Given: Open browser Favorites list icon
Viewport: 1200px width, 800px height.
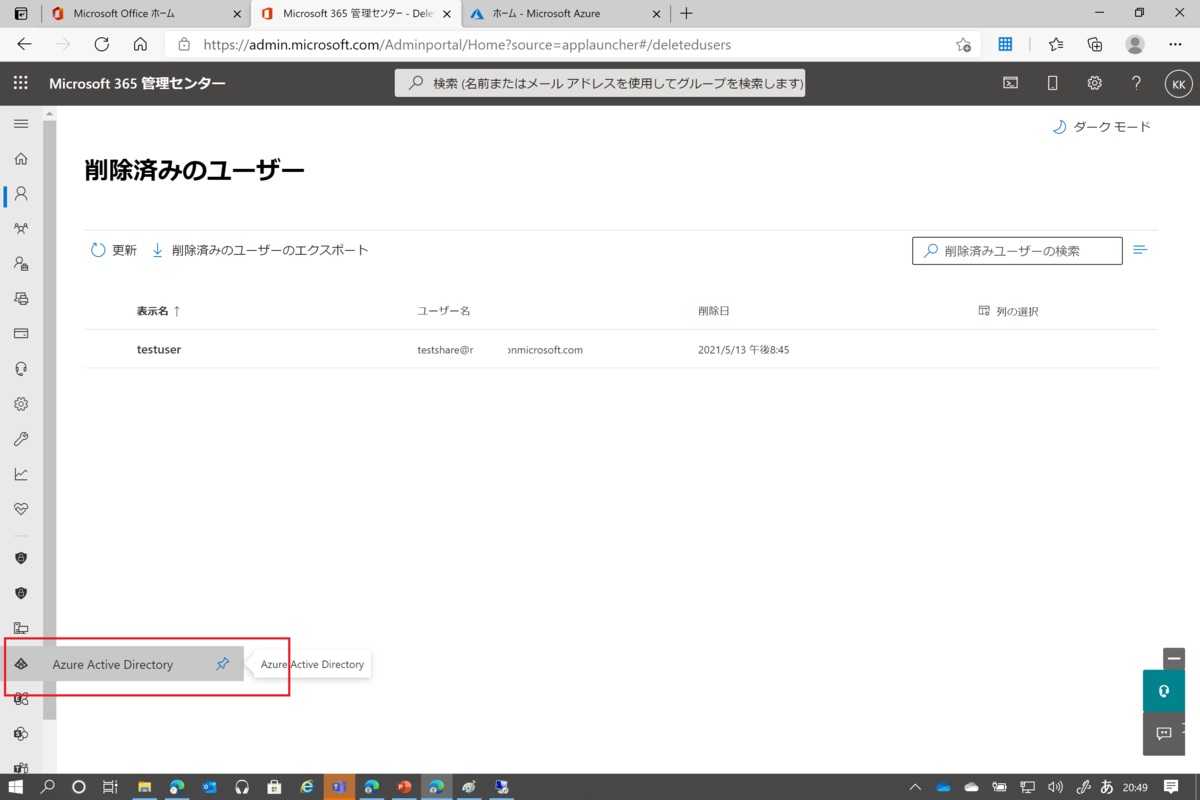Looking at the screenshot, I should pyautogui.click(x=1056, y=44).
